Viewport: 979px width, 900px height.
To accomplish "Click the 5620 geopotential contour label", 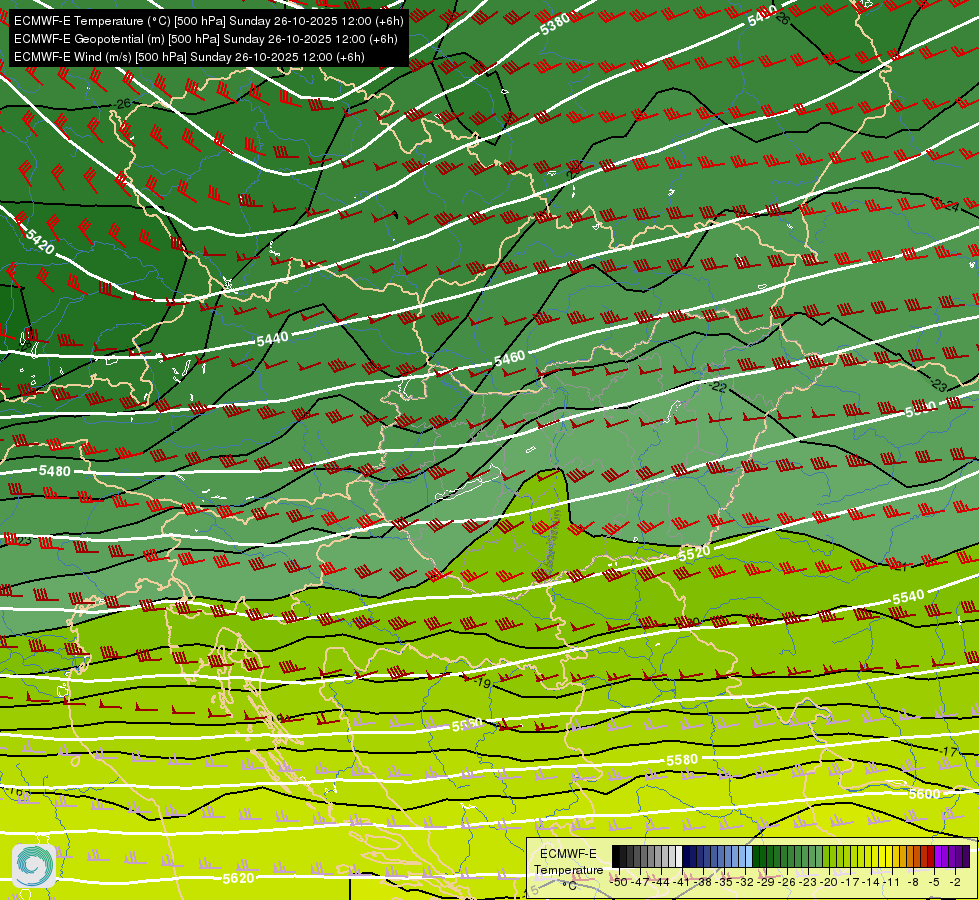I will point(239,878).
